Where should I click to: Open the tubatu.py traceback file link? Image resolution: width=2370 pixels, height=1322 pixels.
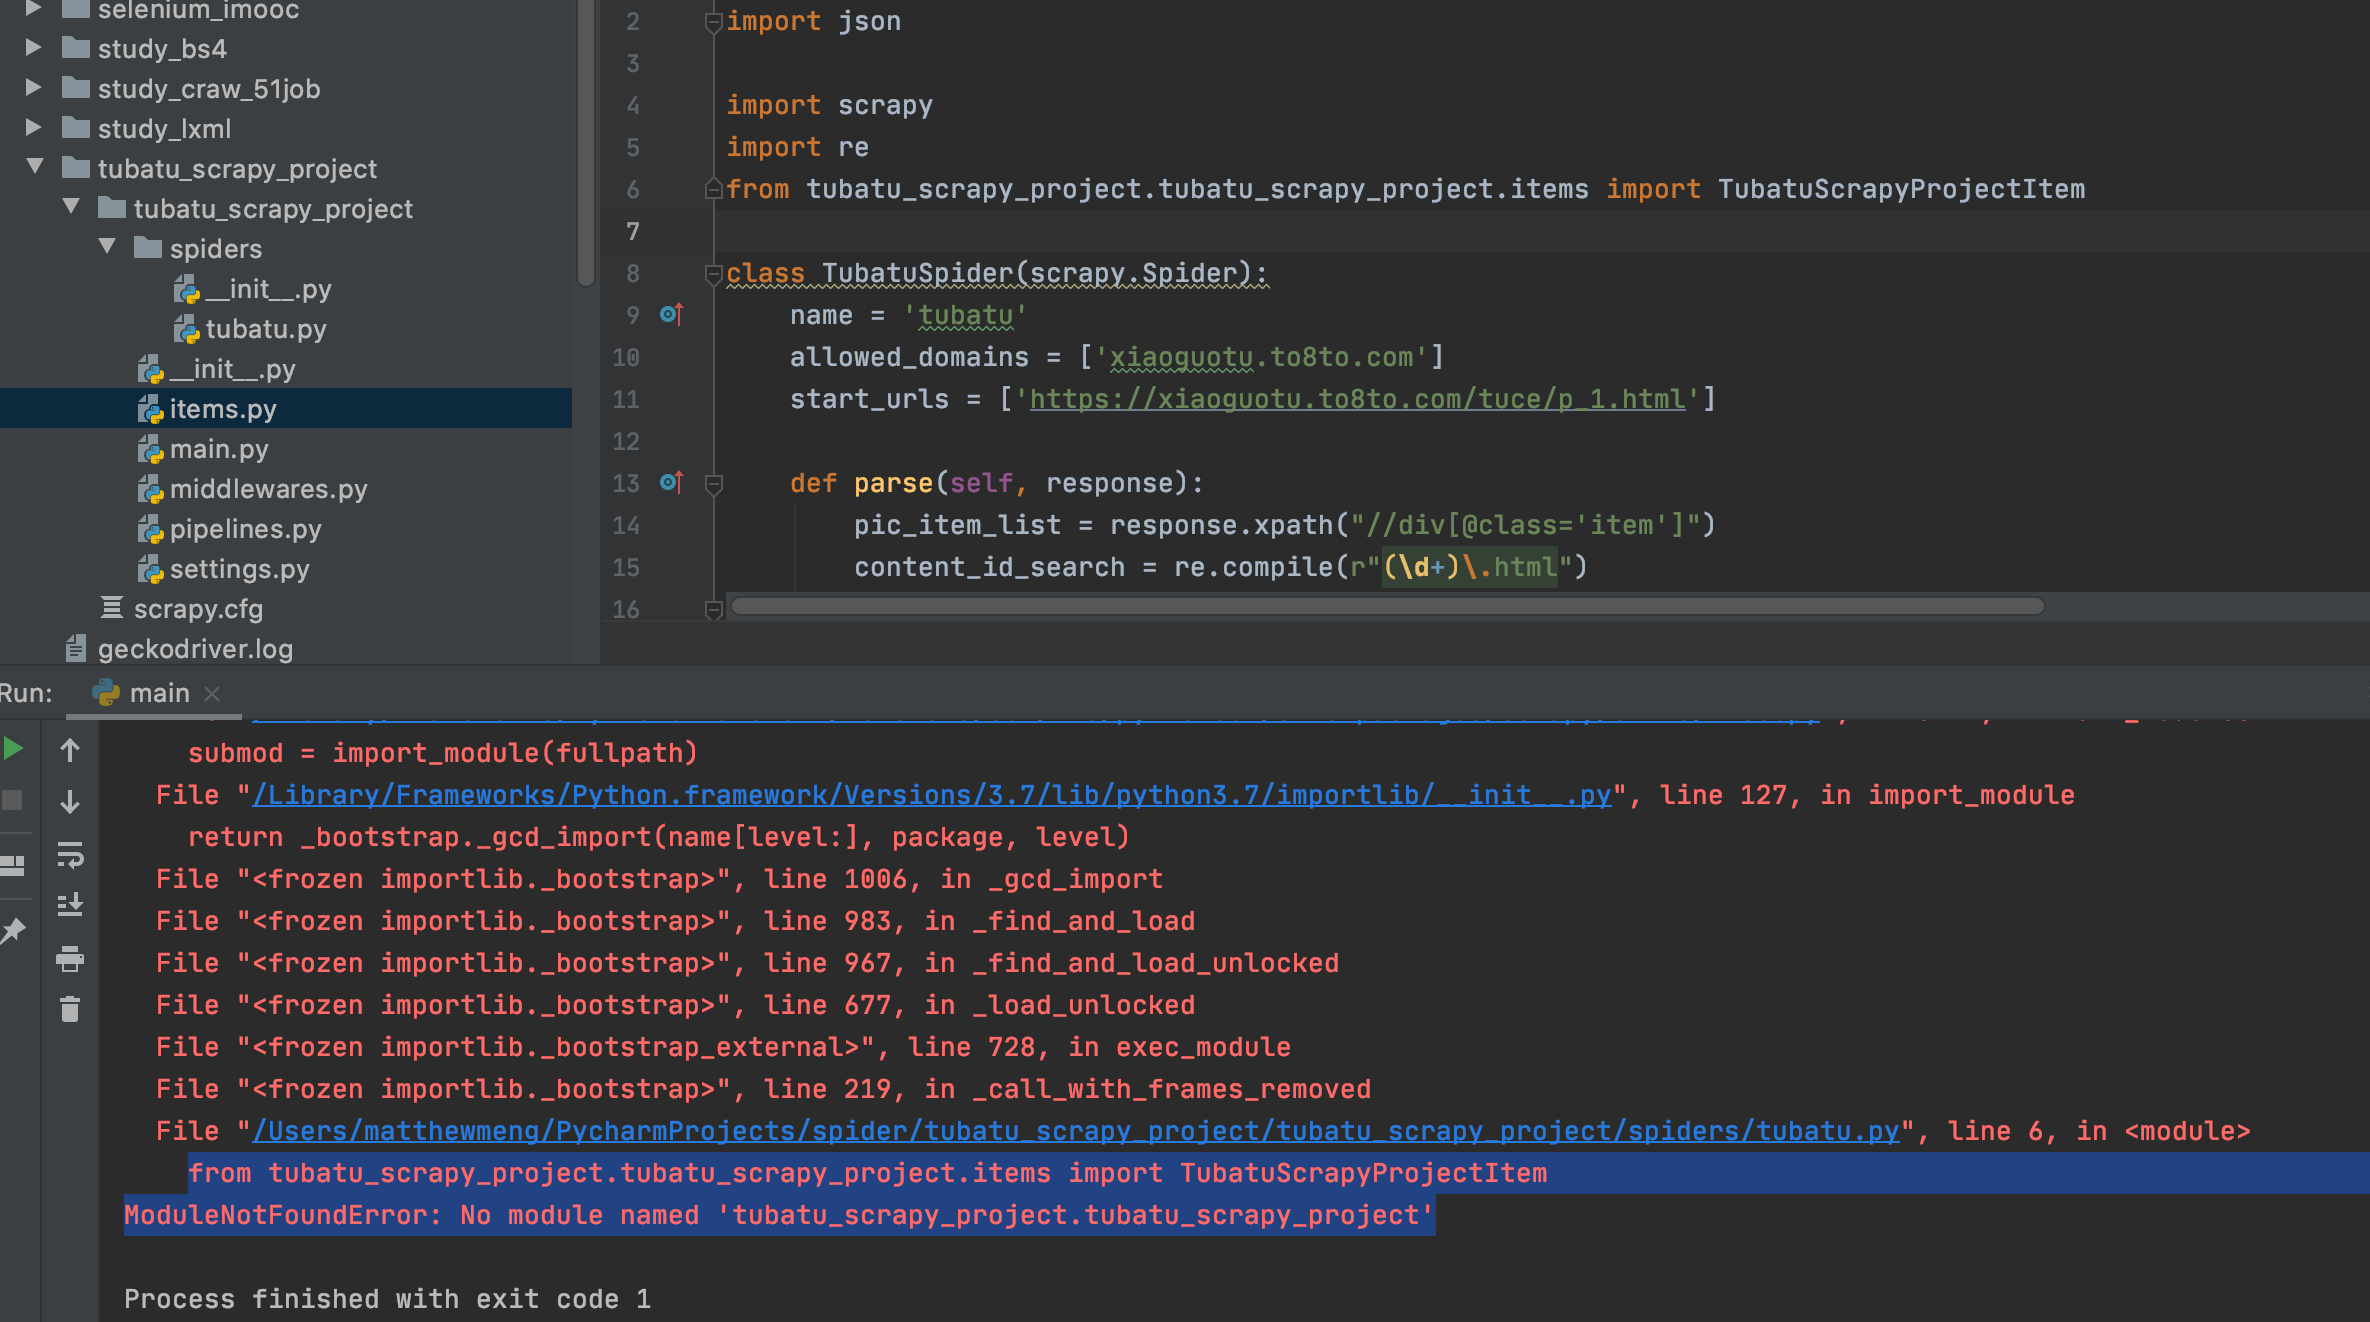(1075, 1131)
